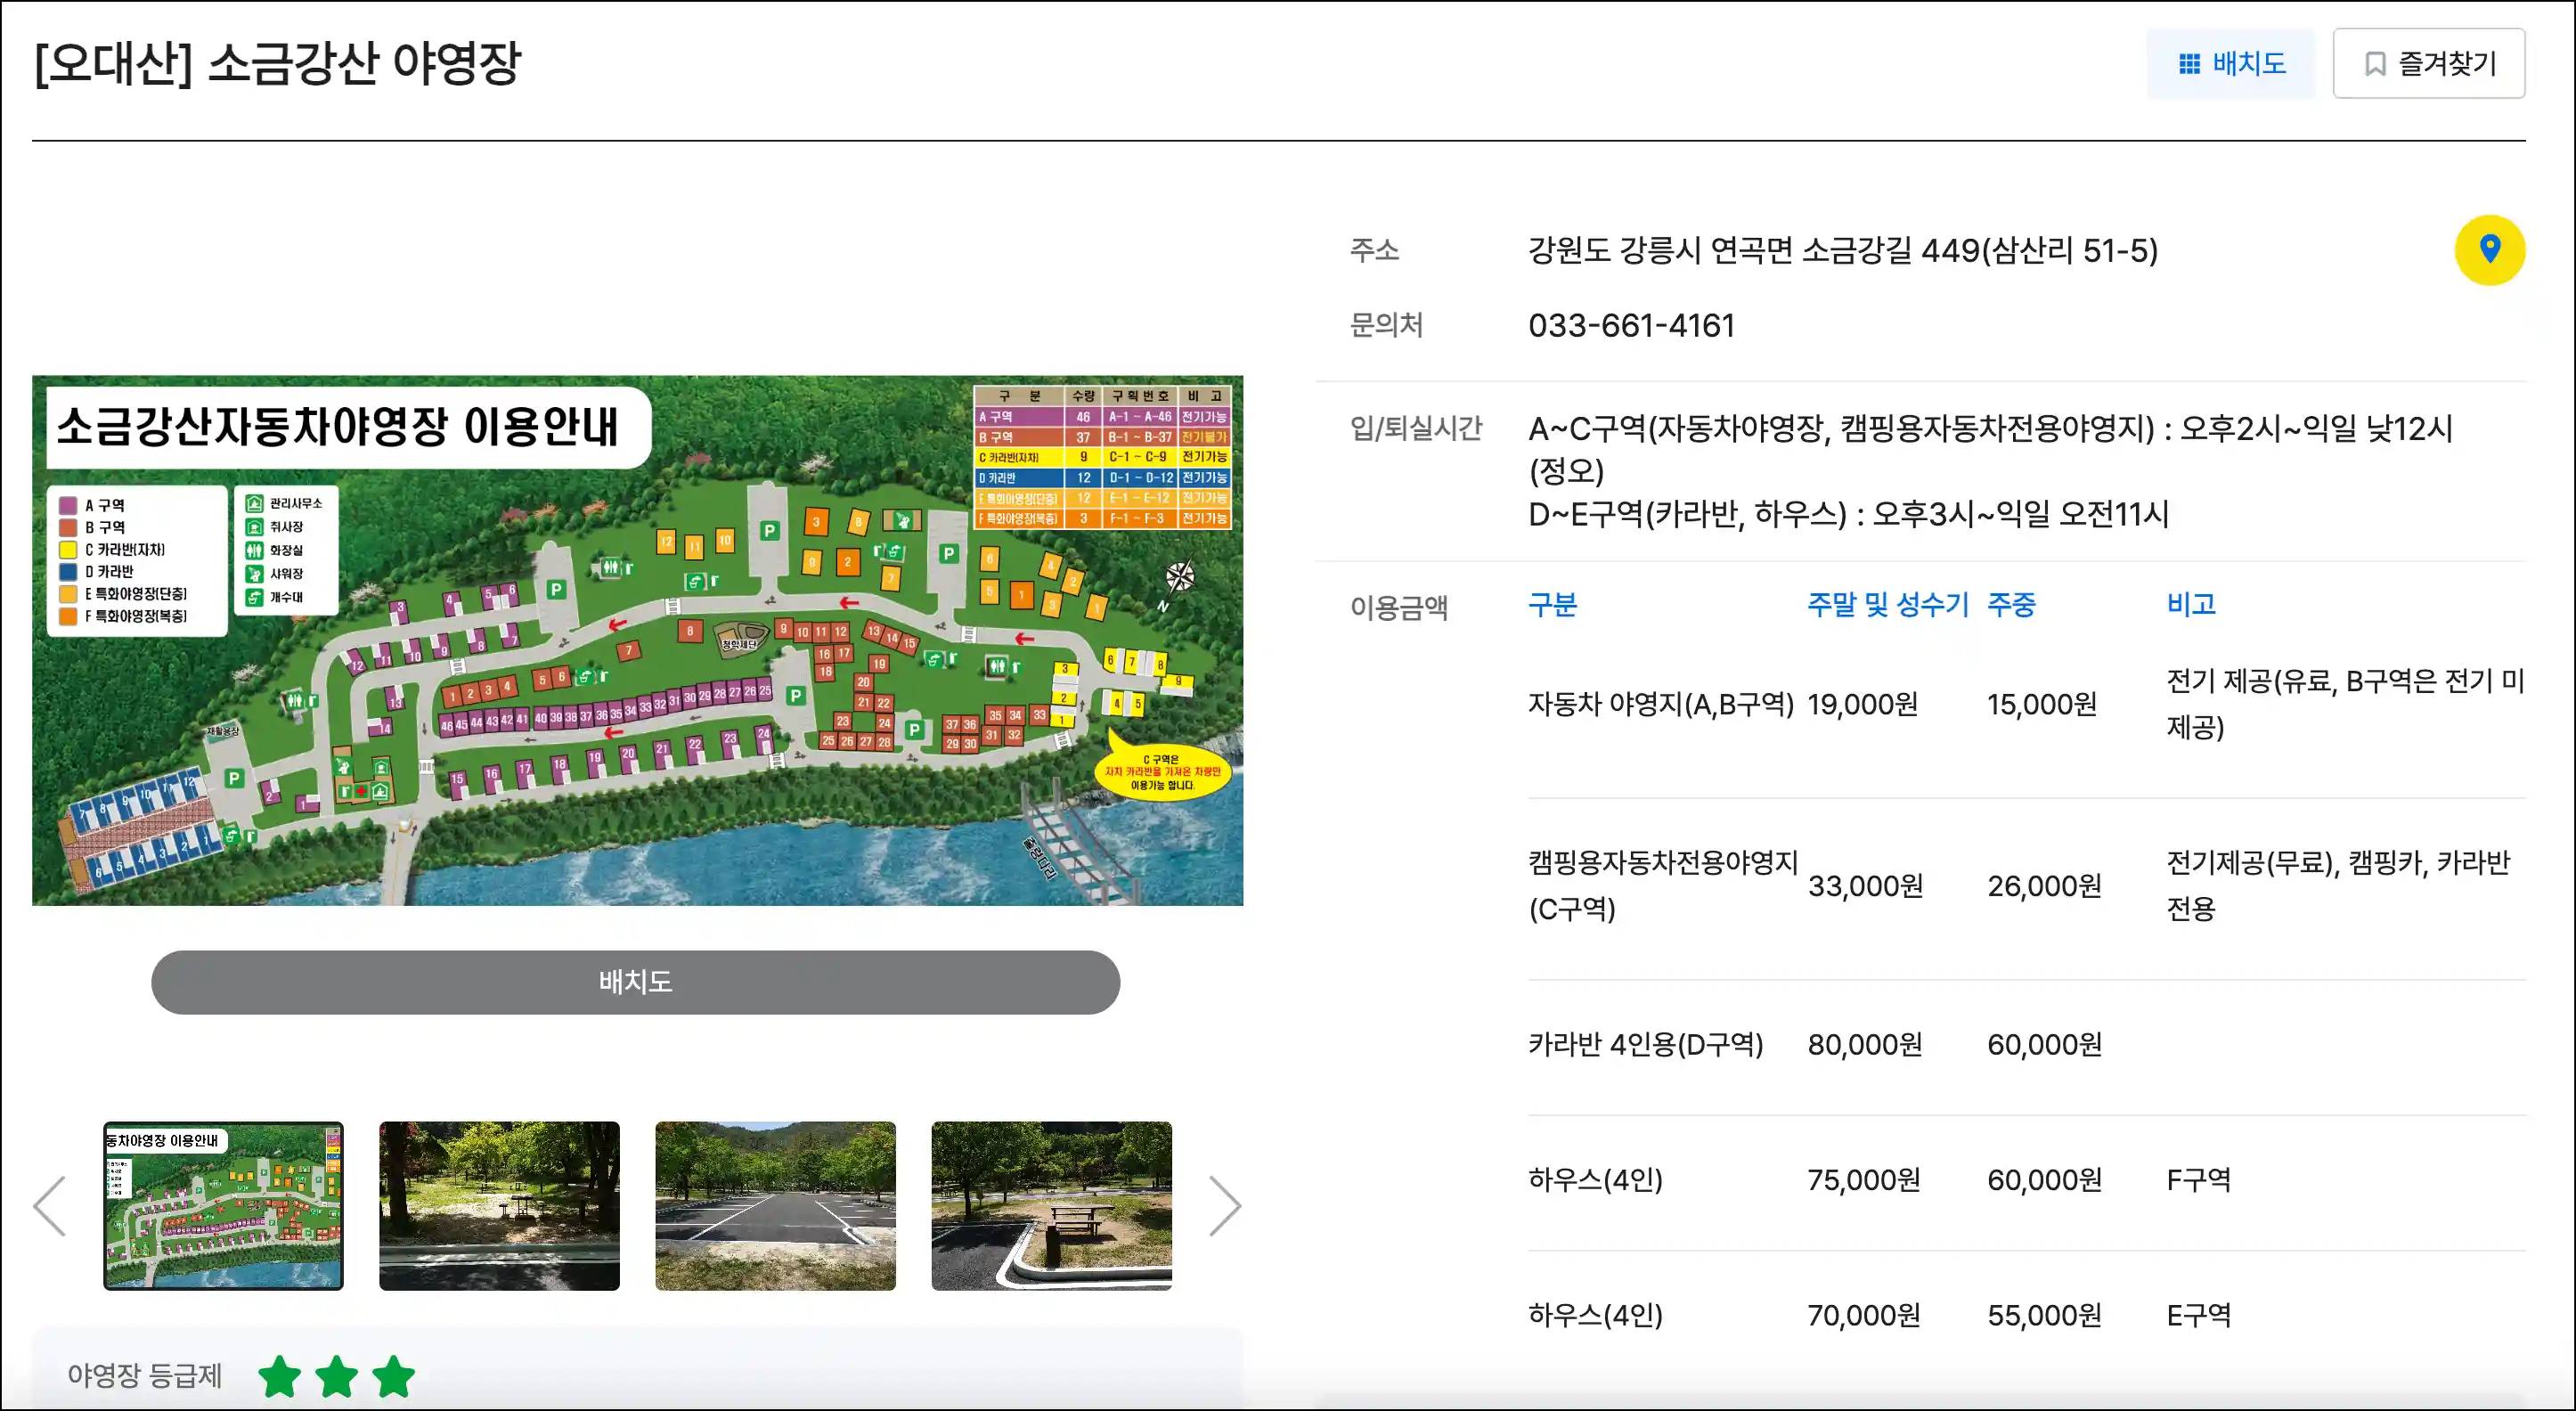Go to the previous thumbnail with left arrow
This screenshot has height=1411, width=2576.
[x=50, y=1205]
